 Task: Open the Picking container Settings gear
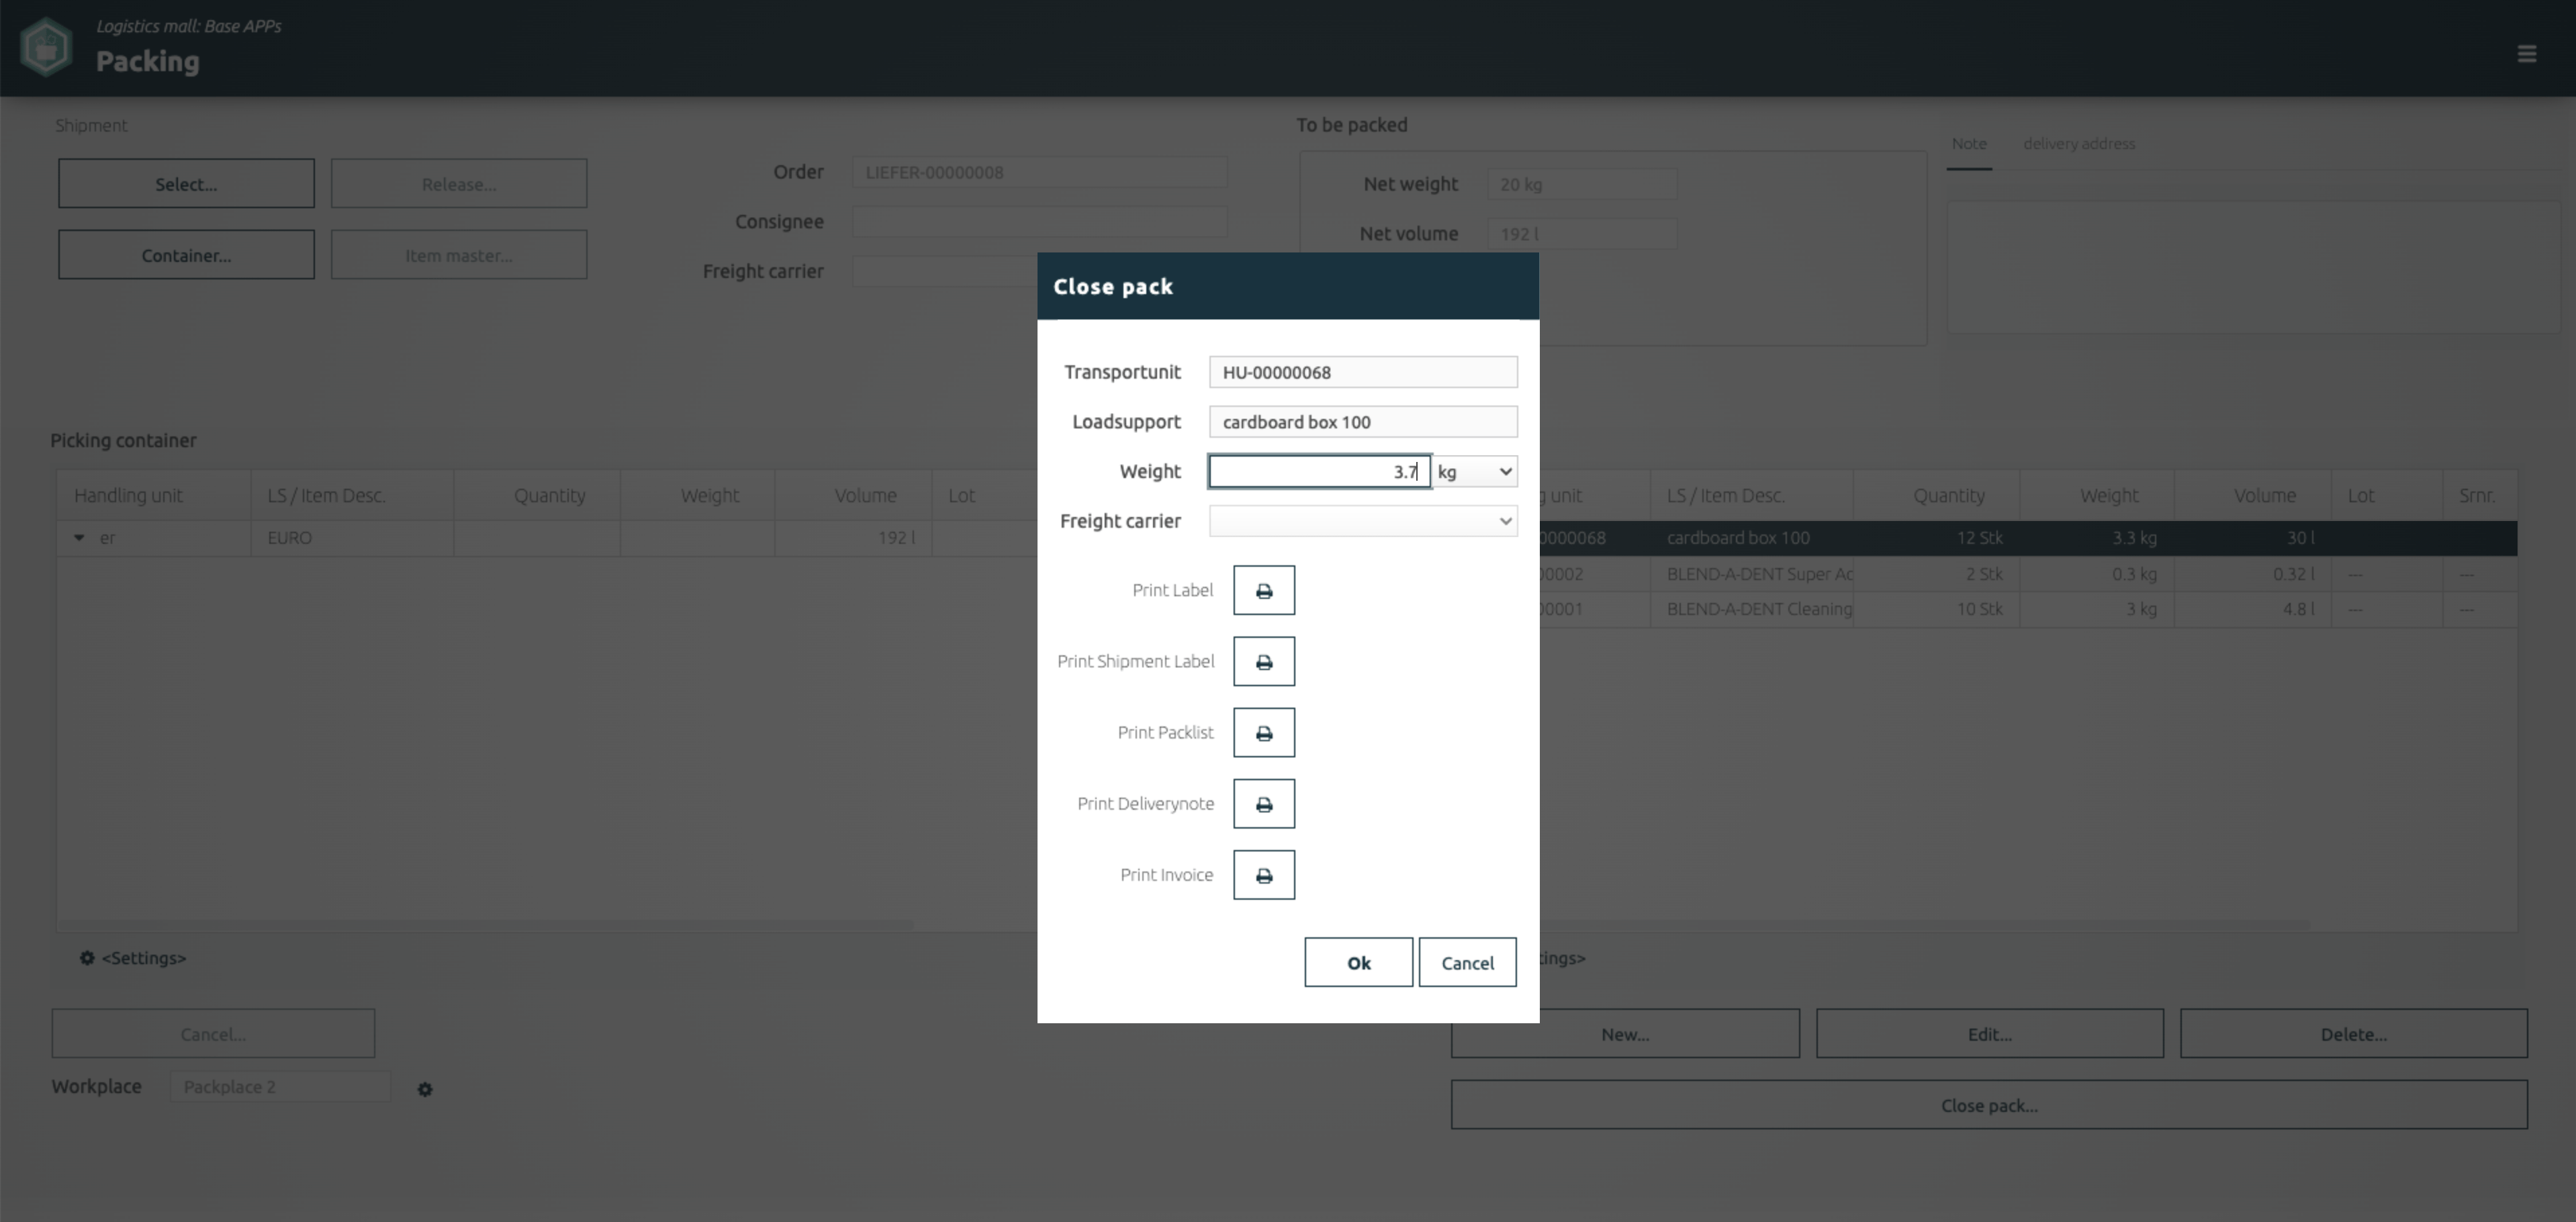[87, 958]
